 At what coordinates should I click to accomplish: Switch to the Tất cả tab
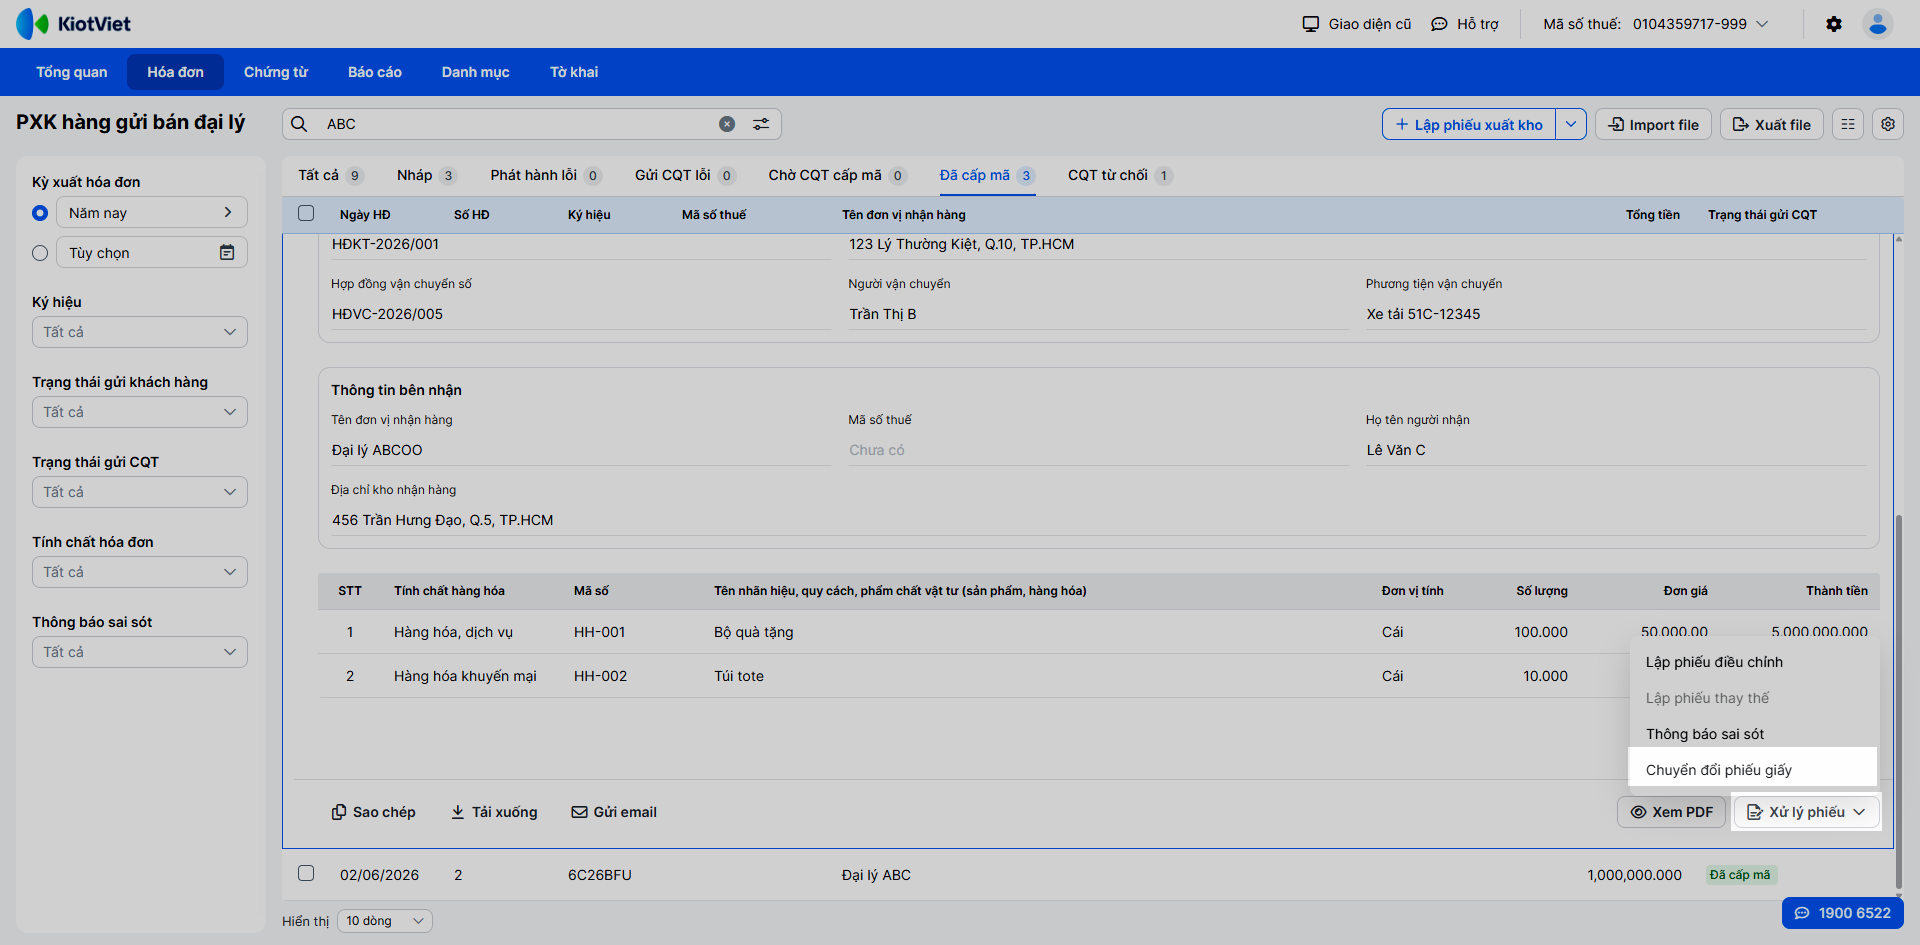(330, 175)
